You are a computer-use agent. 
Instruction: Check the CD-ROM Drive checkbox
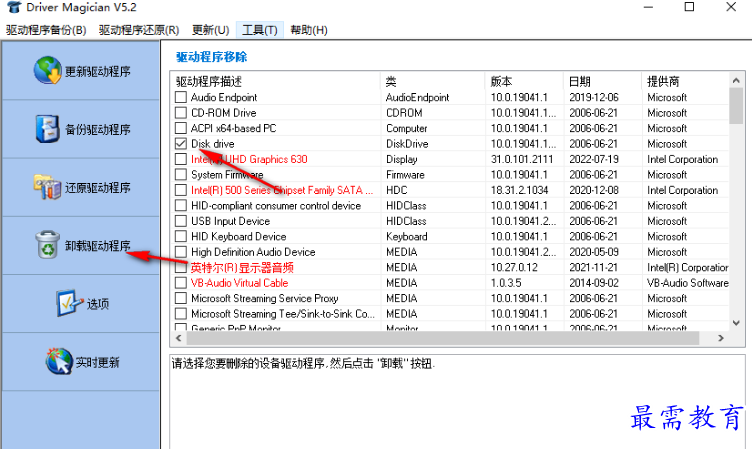181,113
